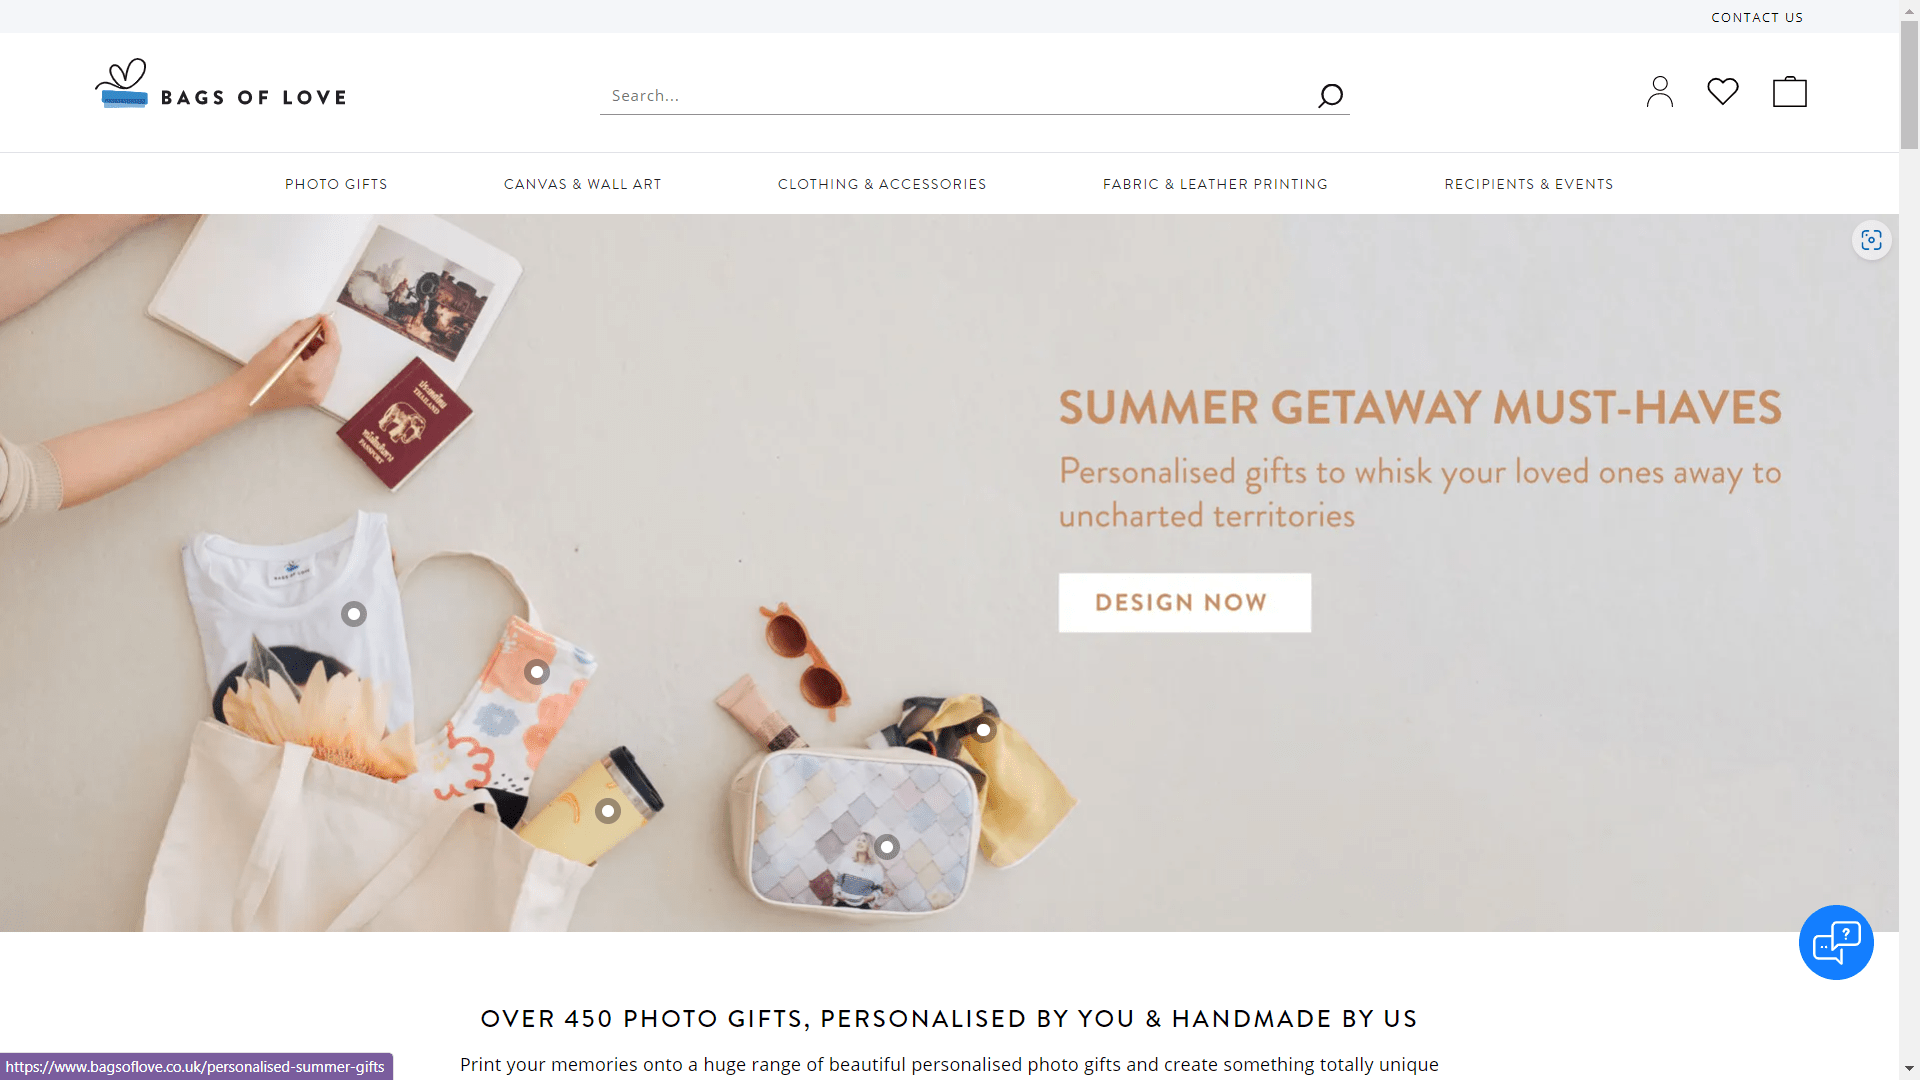Viewport: 1920px width, 1080px height.
Task: Open the blue help chat bubble
Action: pyautogui.click(x=1836, y=942)
